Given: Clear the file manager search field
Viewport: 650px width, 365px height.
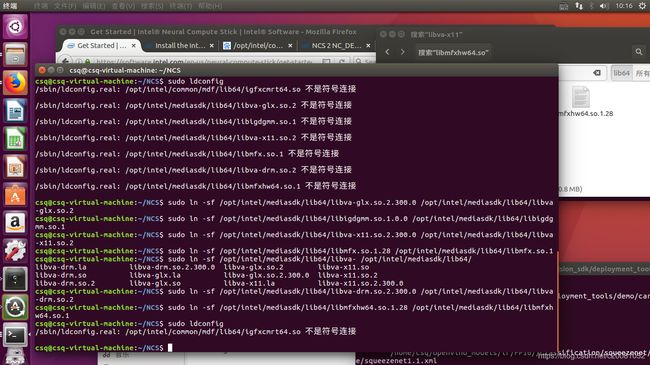Looking at the screenshot, I should pyautogui.click(x=597, y=73).
